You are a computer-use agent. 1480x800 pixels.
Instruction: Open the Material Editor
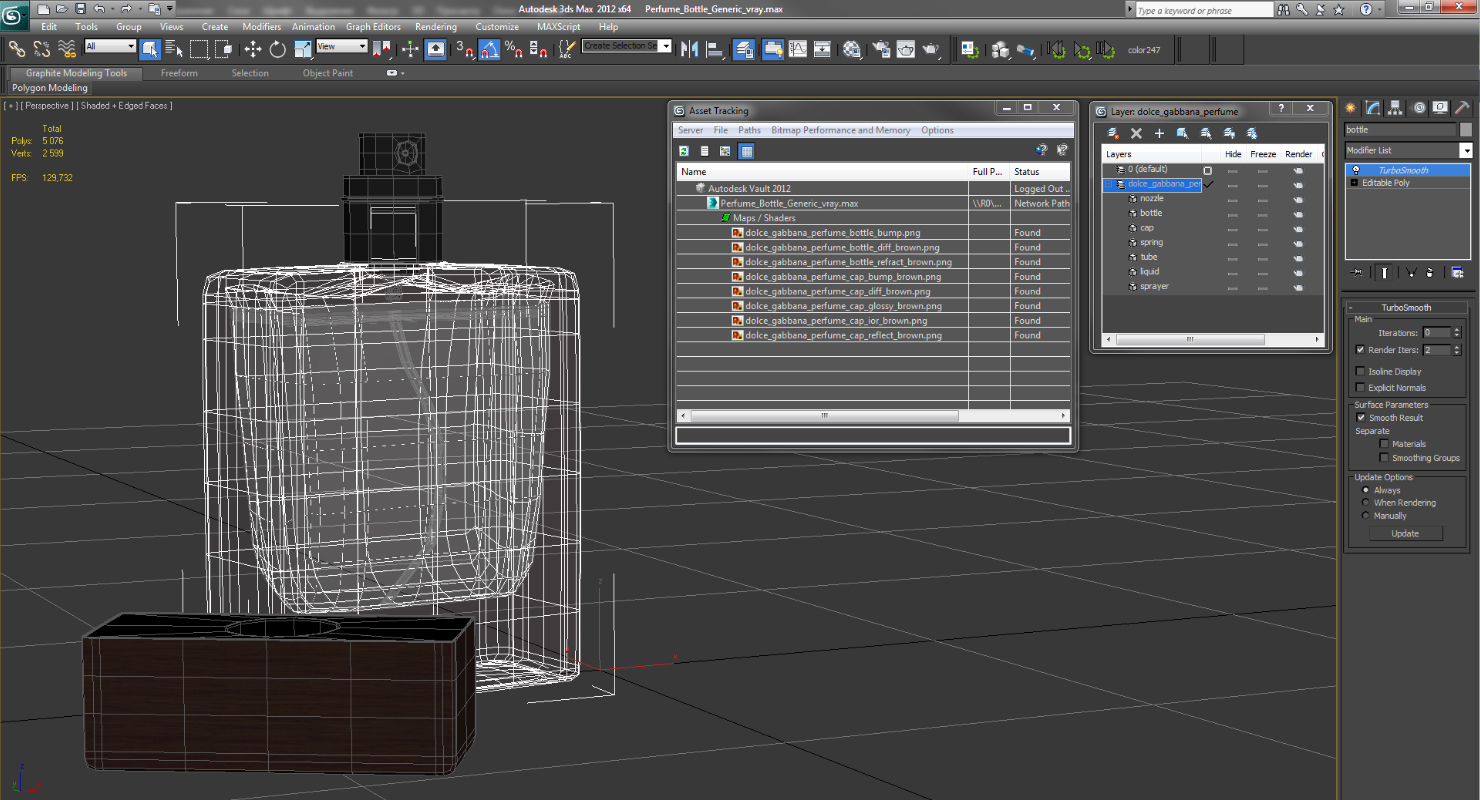[851, 48]
